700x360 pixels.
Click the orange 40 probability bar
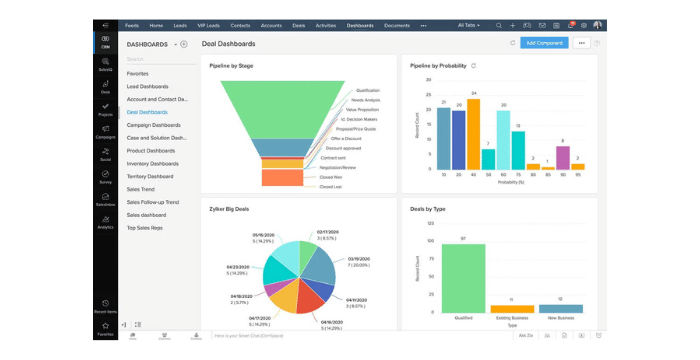pyautogui.click(x=473, y=134)
